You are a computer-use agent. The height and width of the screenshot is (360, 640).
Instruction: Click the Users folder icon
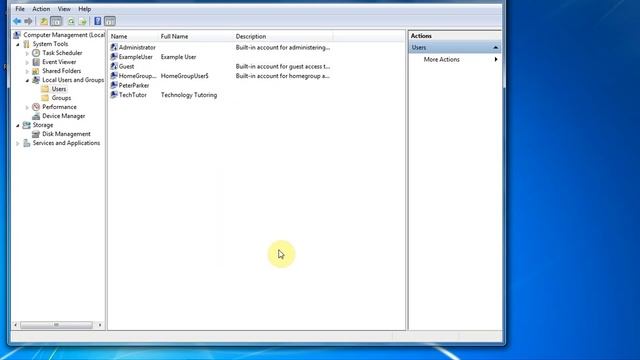pos(45,89)
